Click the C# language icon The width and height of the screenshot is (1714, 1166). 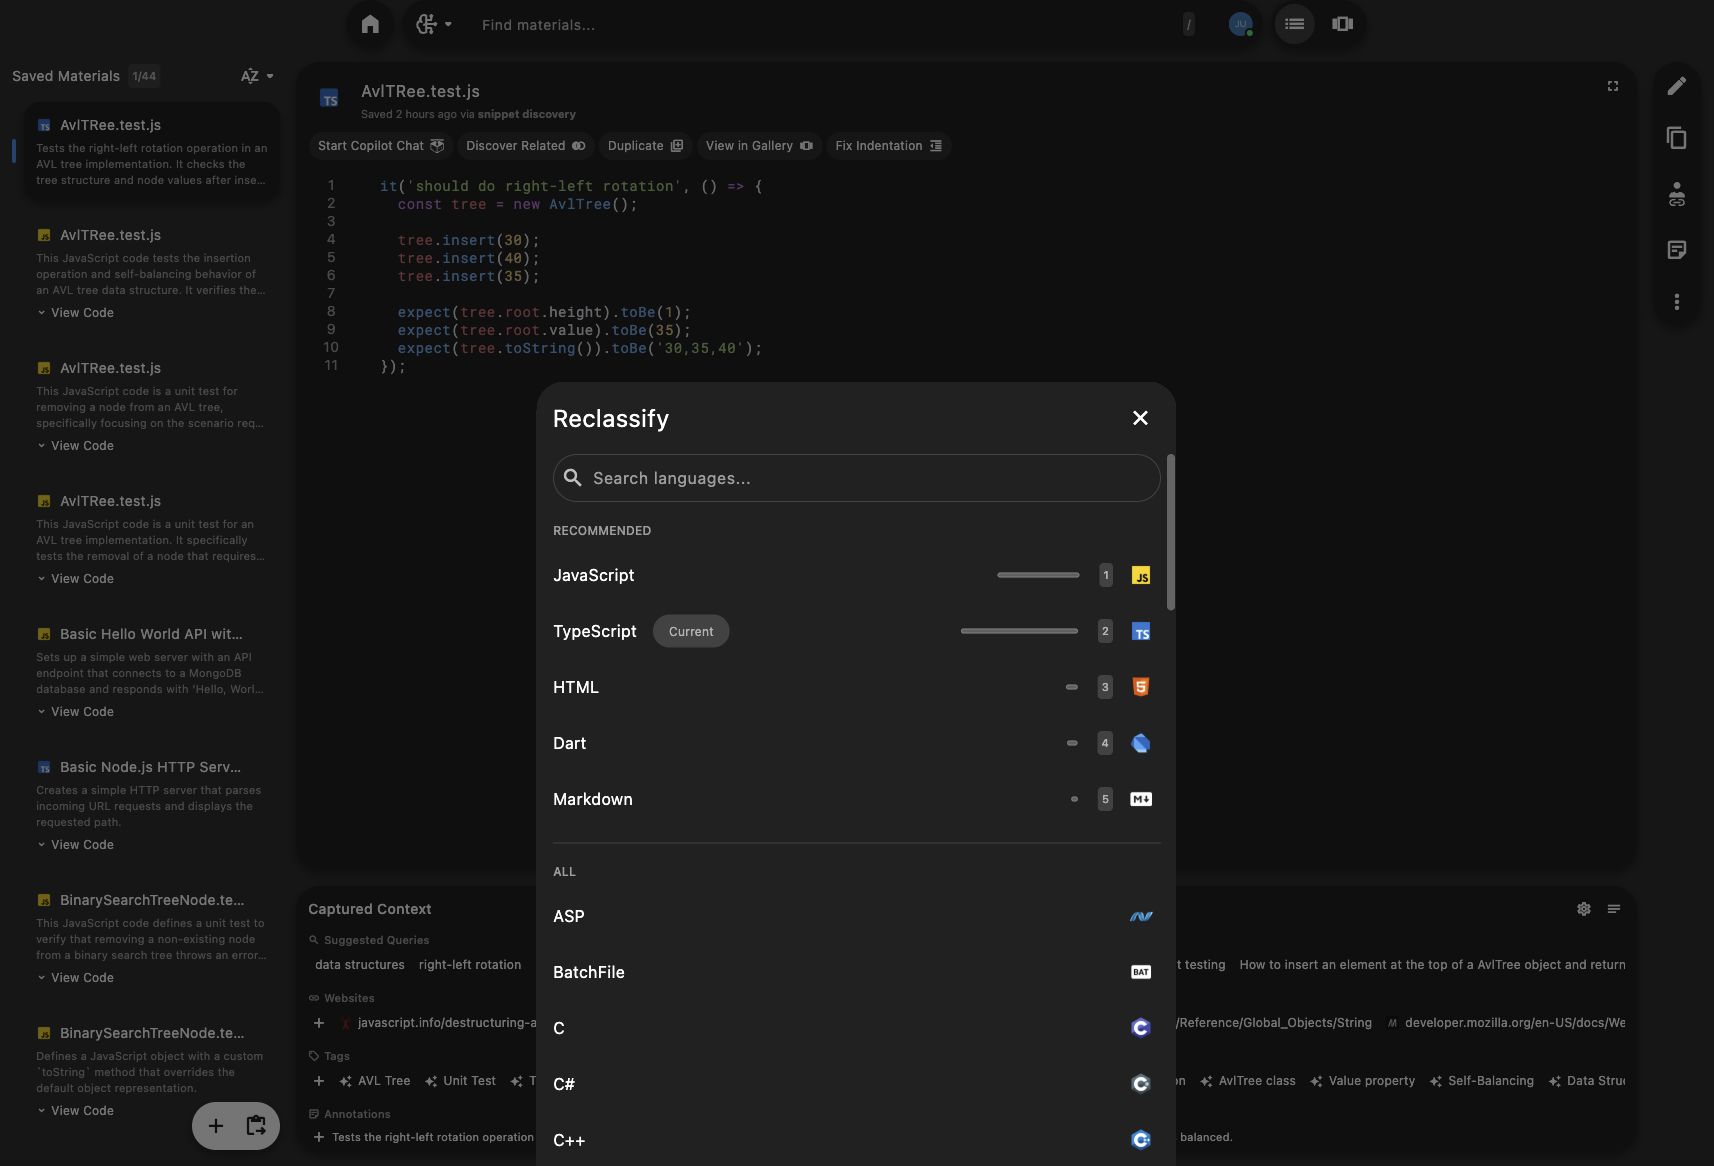(x=1140, y=1084)
